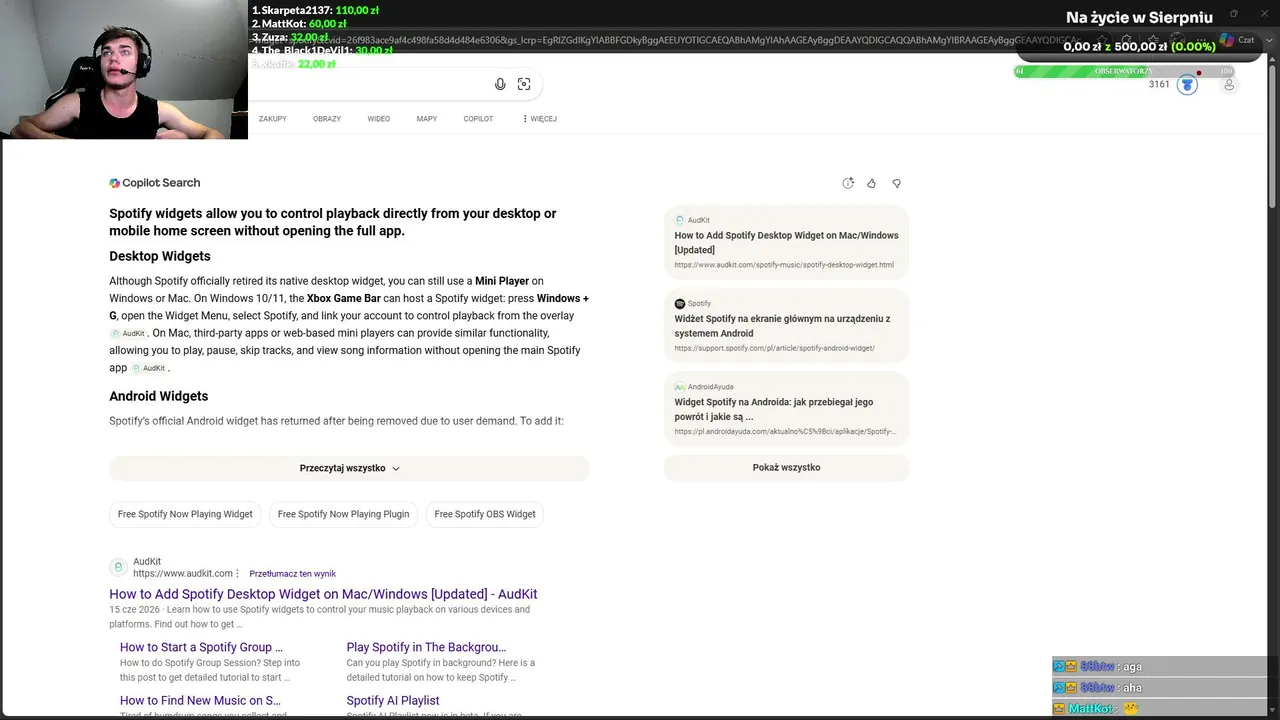Like the Copilot answer with thumbs up

point(871,183)
